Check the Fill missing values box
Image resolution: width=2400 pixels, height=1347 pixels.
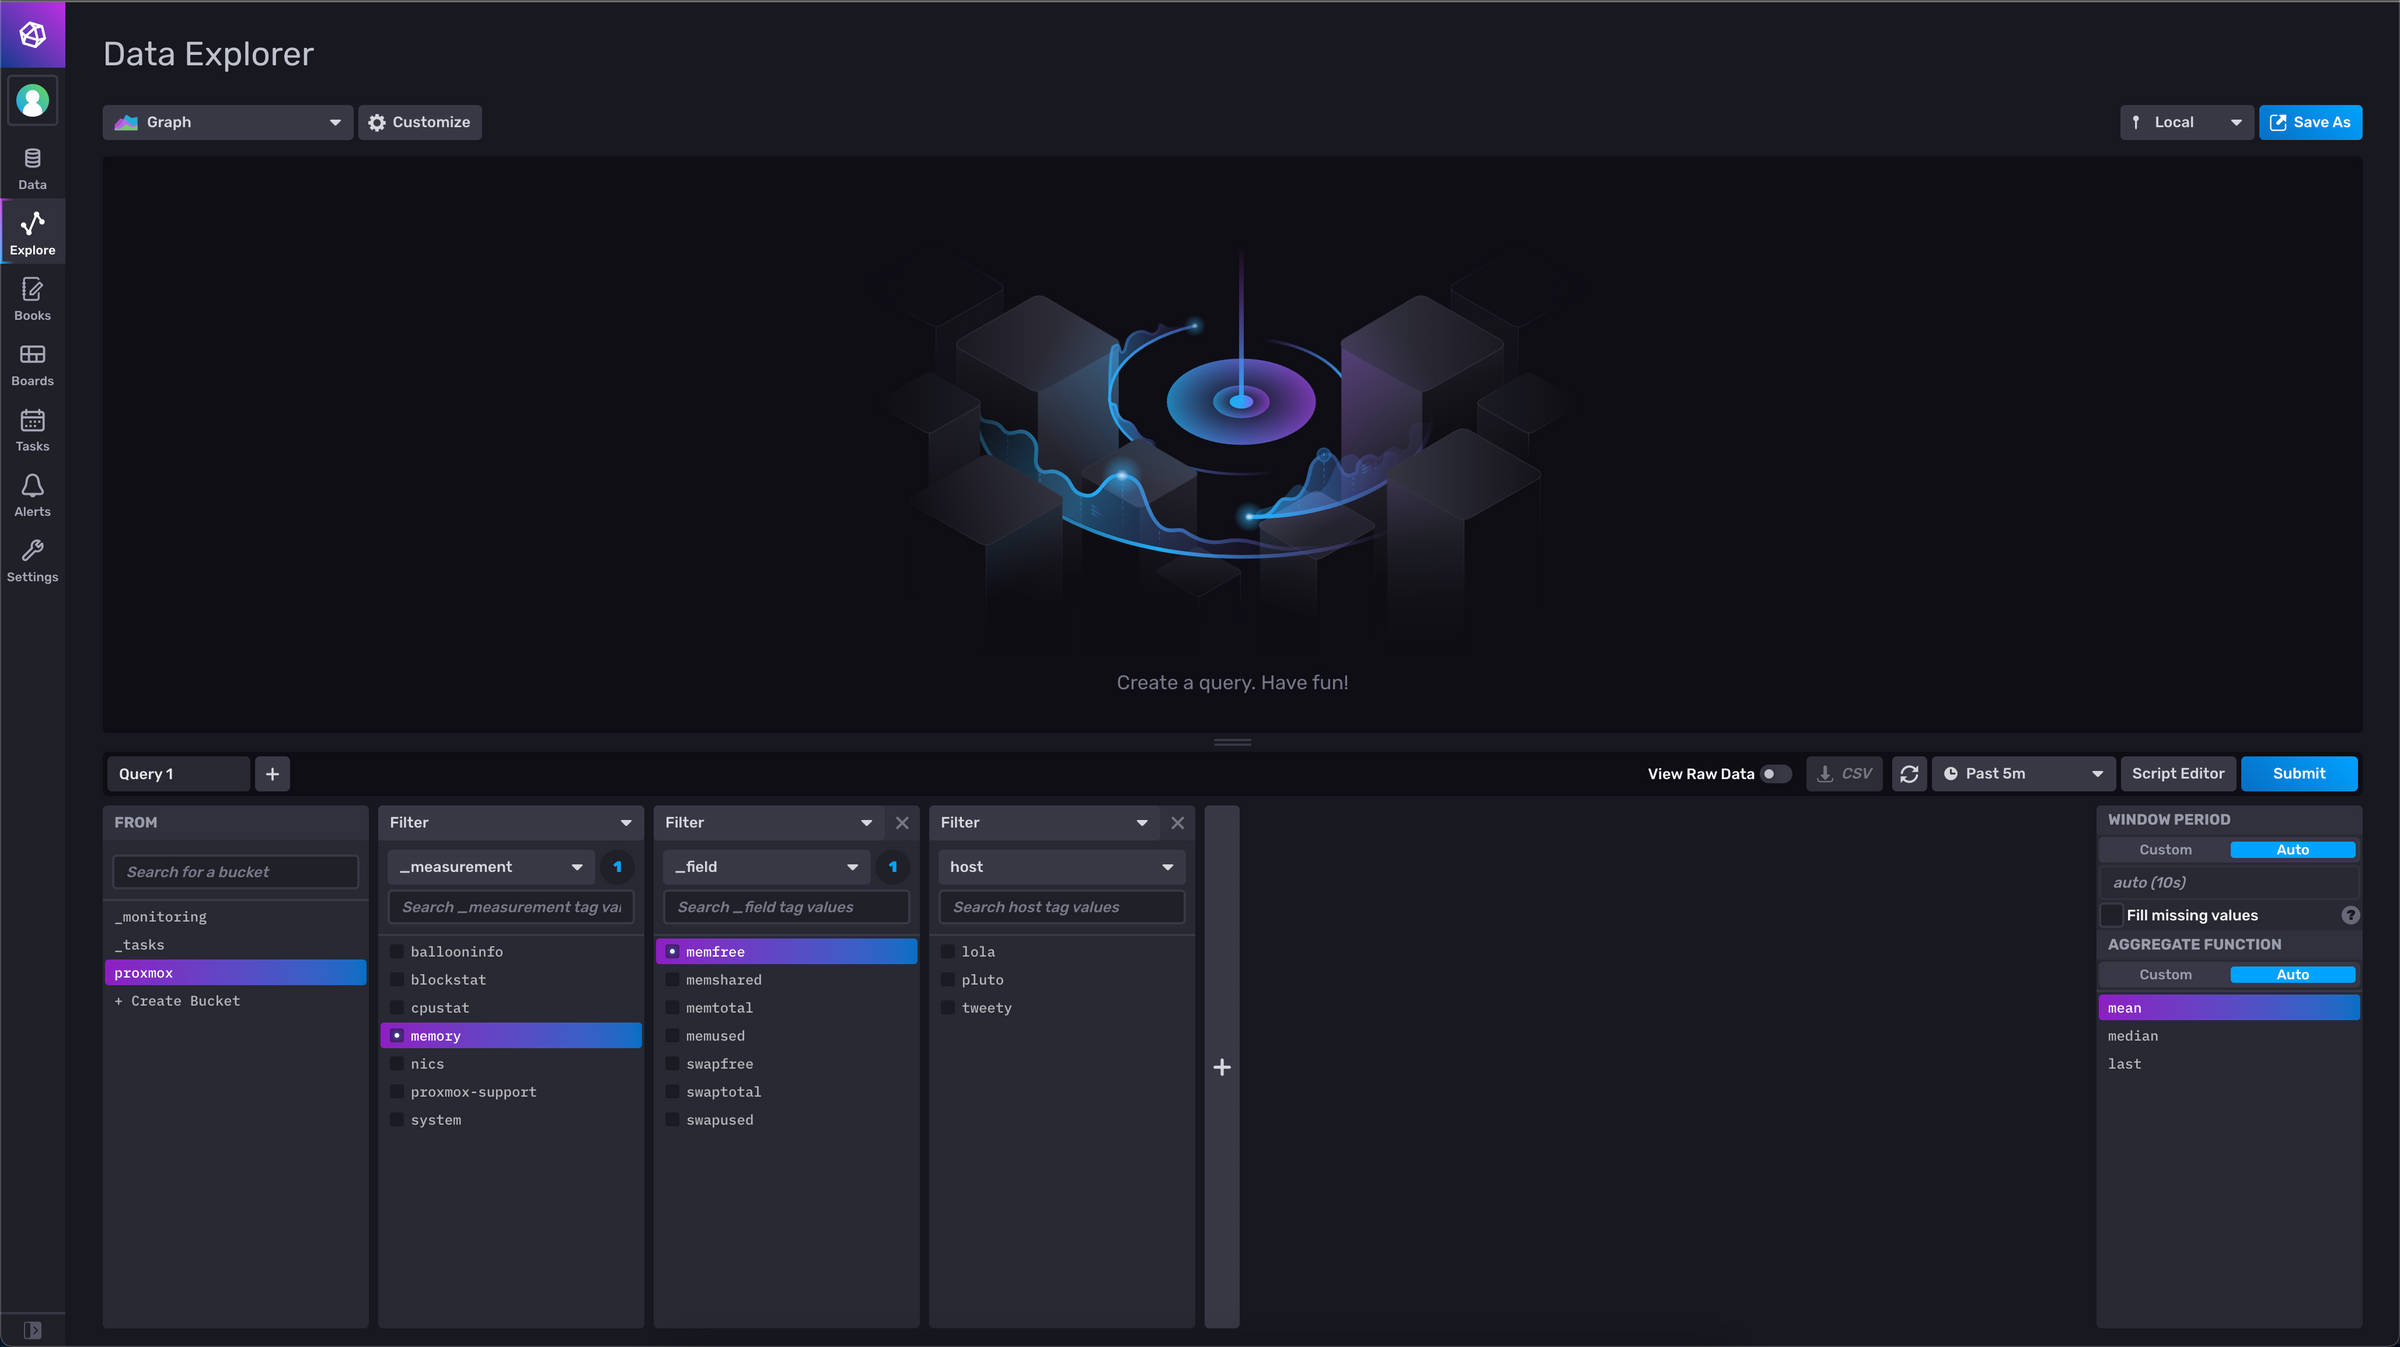2111,915
